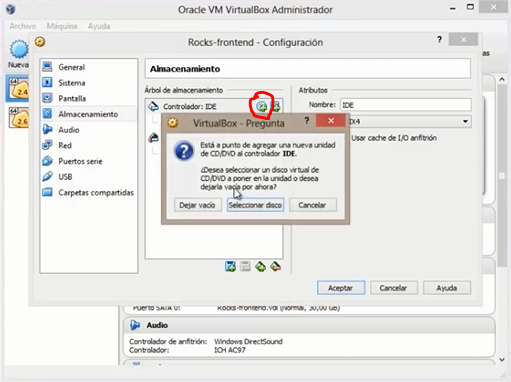Minimize the VirtualBox Administrador window
This screenshot has height=382, width=511.
(452, 8)
